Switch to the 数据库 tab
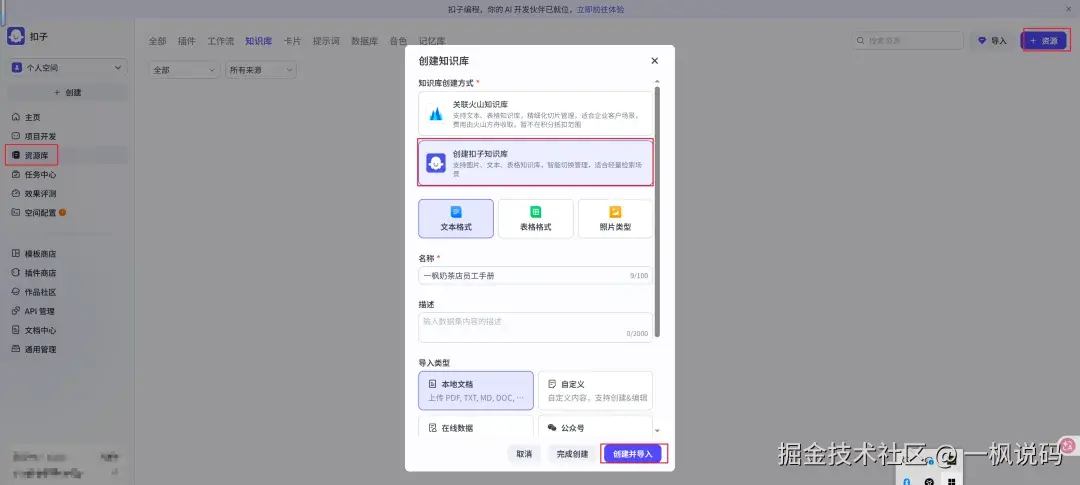Viewport: 1080px width, 485px height. point(364,41)
